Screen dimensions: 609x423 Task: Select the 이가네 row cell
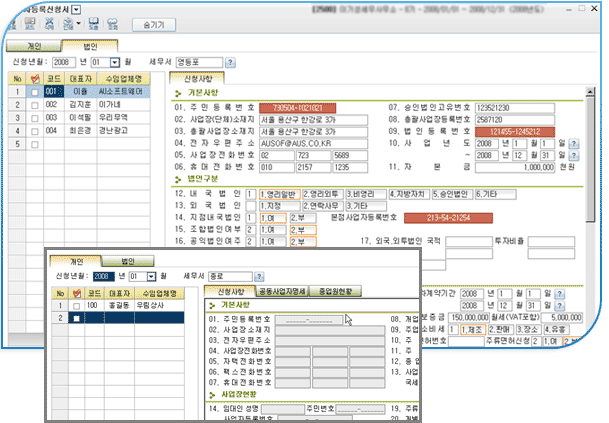click(x=123, y=105)
